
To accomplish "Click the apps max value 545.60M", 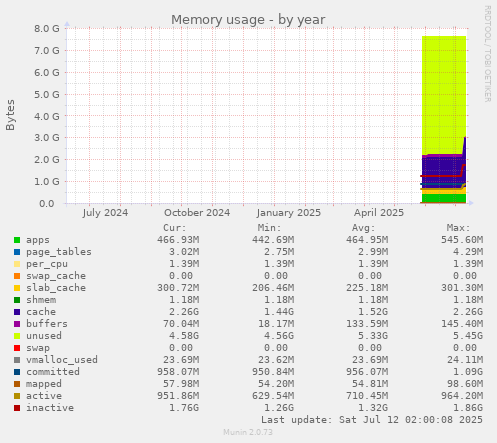I will pyautogui.click(x=462, y=240).
